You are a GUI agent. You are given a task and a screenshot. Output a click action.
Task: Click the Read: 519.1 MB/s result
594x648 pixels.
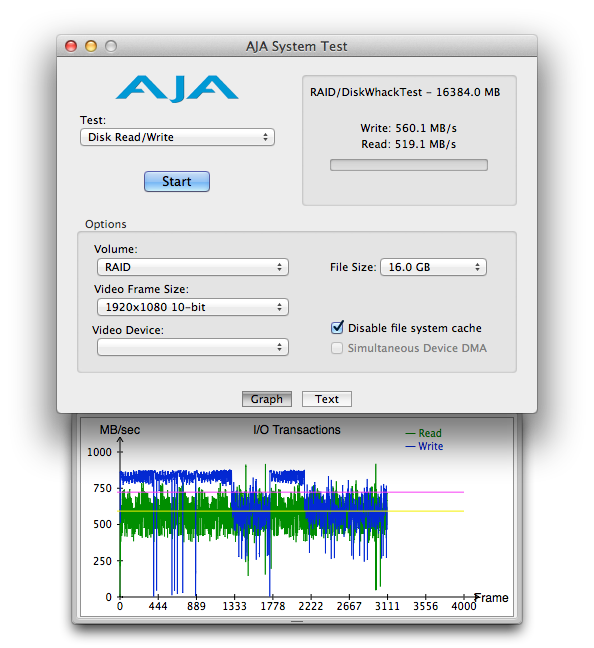[408, 144]
